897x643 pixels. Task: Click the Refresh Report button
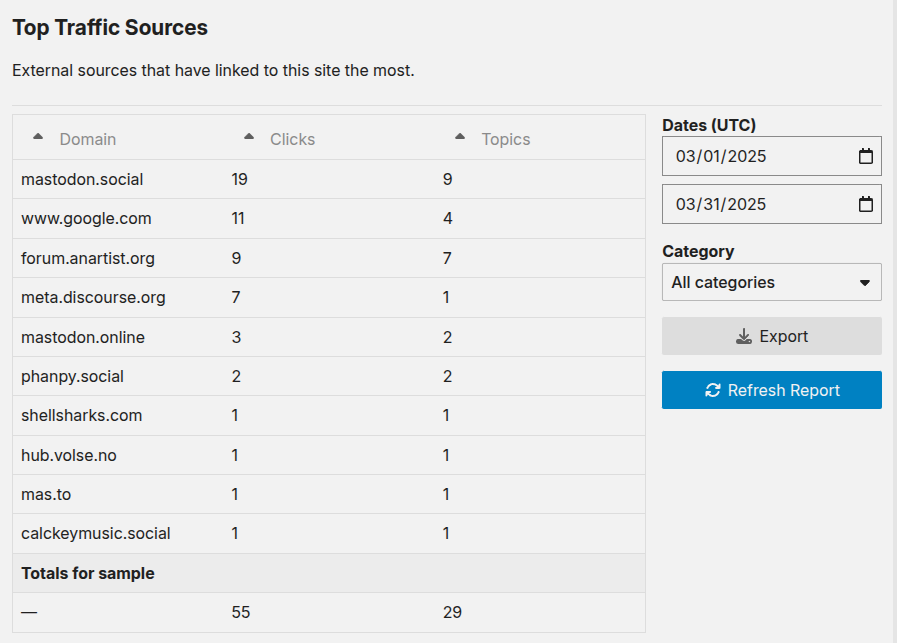click(772, 390)
